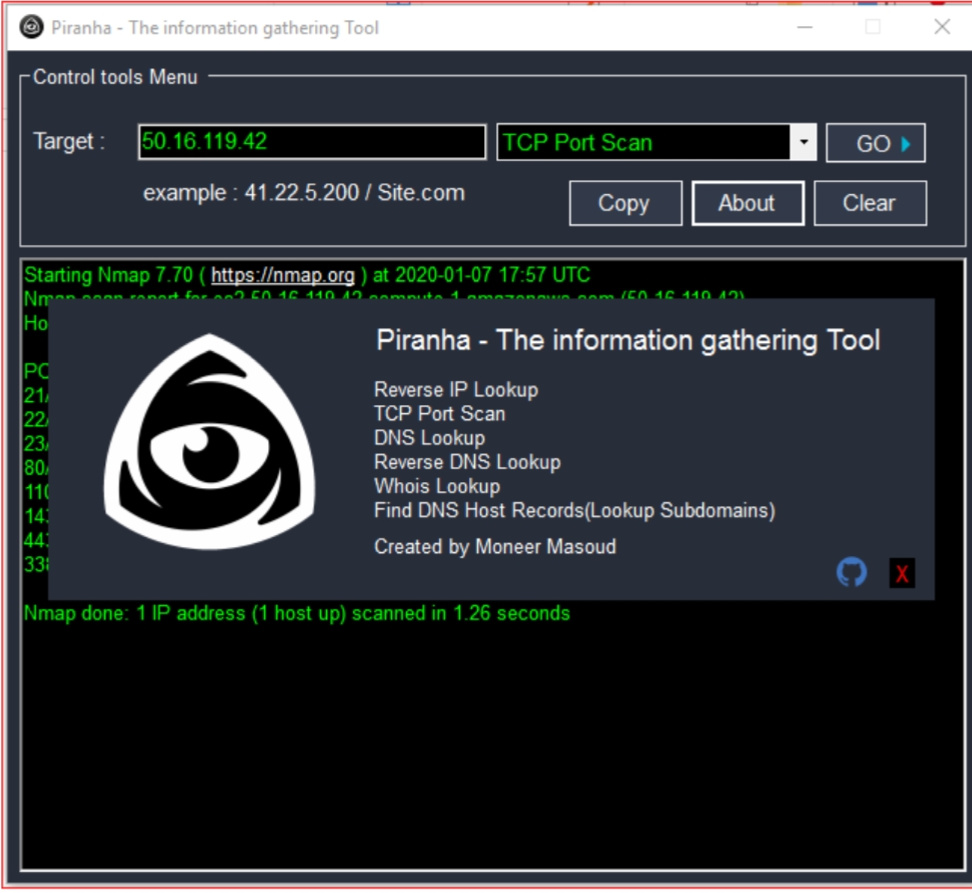Copy the scan output

point(625,203)
